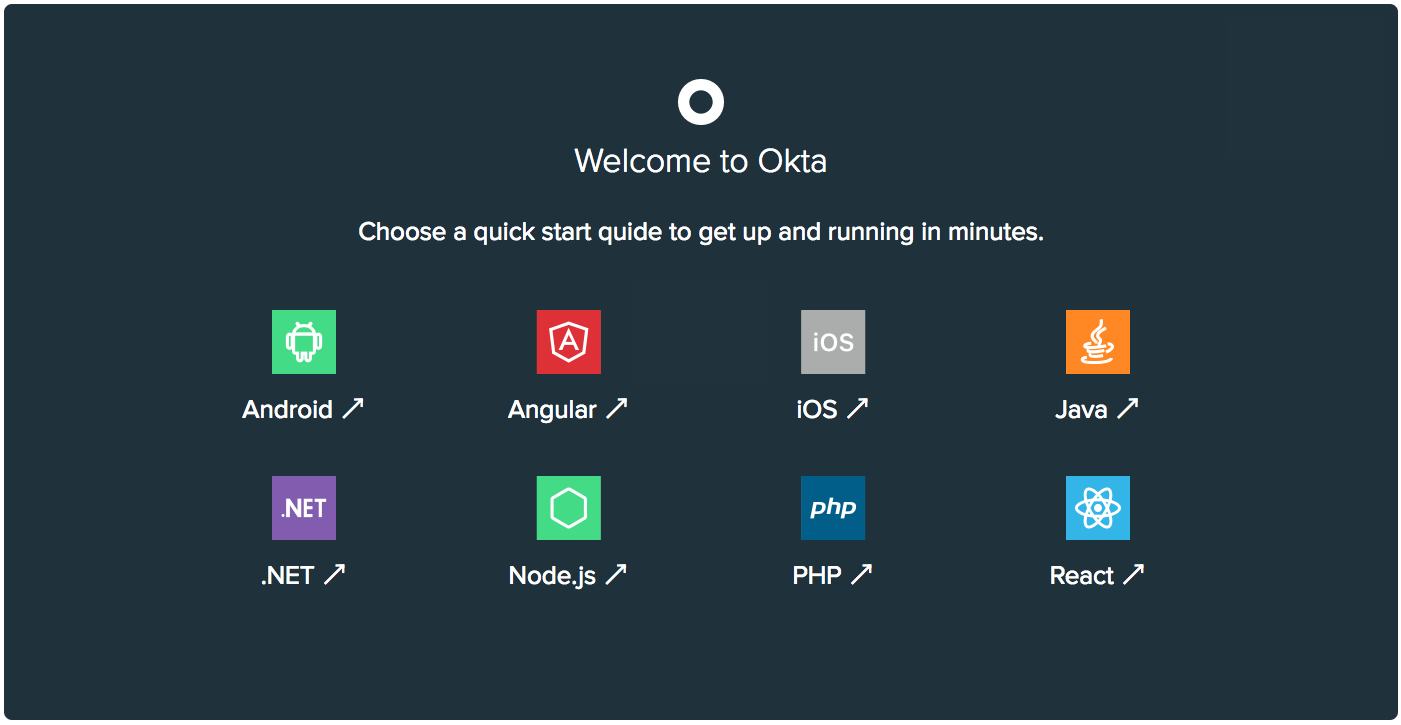Click the gray iOS icon tile
Image resolution: width=1401 pixels, height=725 pixels.
[x=833, y=342]
